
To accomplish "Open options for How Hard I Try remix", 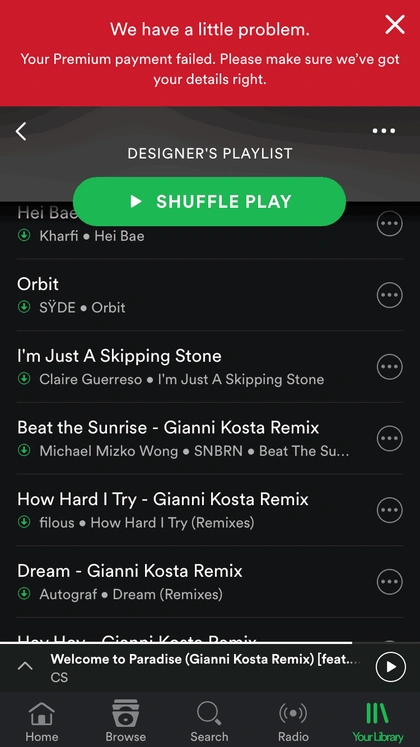I will point(390,510).
